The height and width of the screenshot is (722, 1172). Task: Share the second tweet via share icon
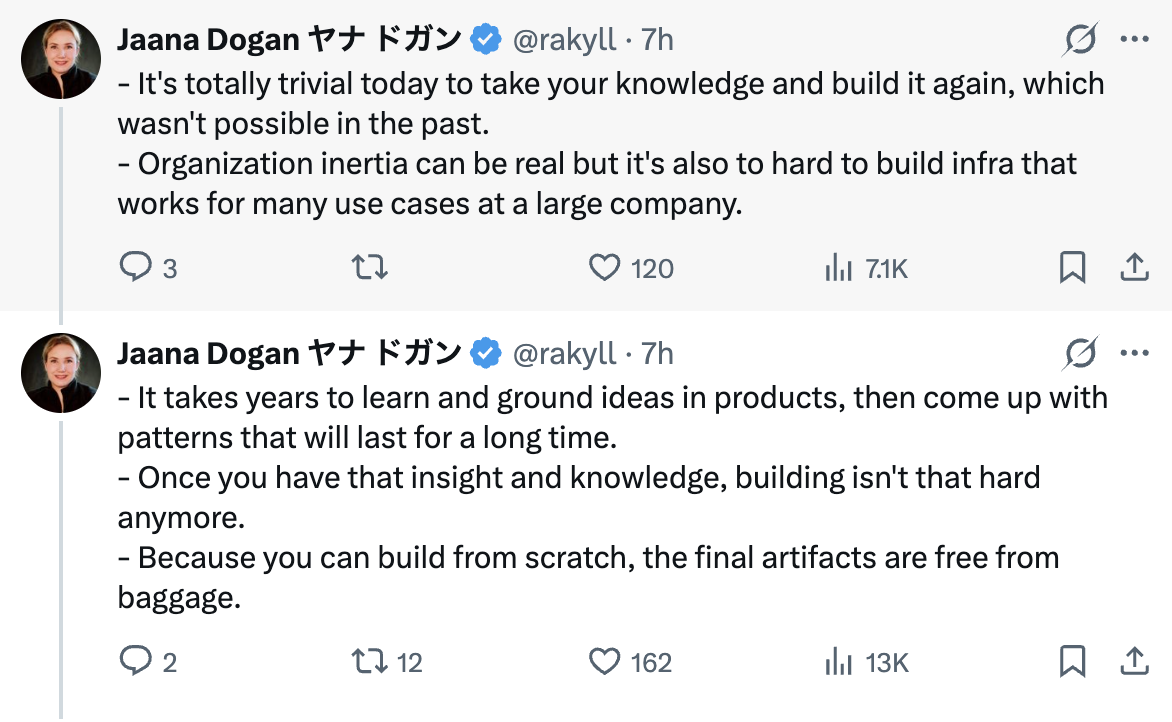(1133, 662)
